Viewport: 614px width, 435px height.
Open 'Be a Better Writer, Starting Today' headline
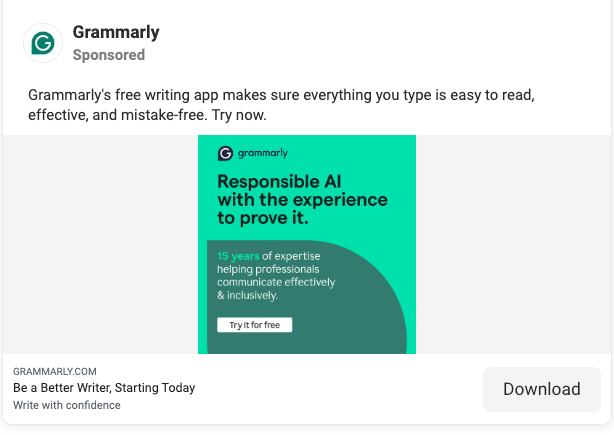tap(104, 388)
